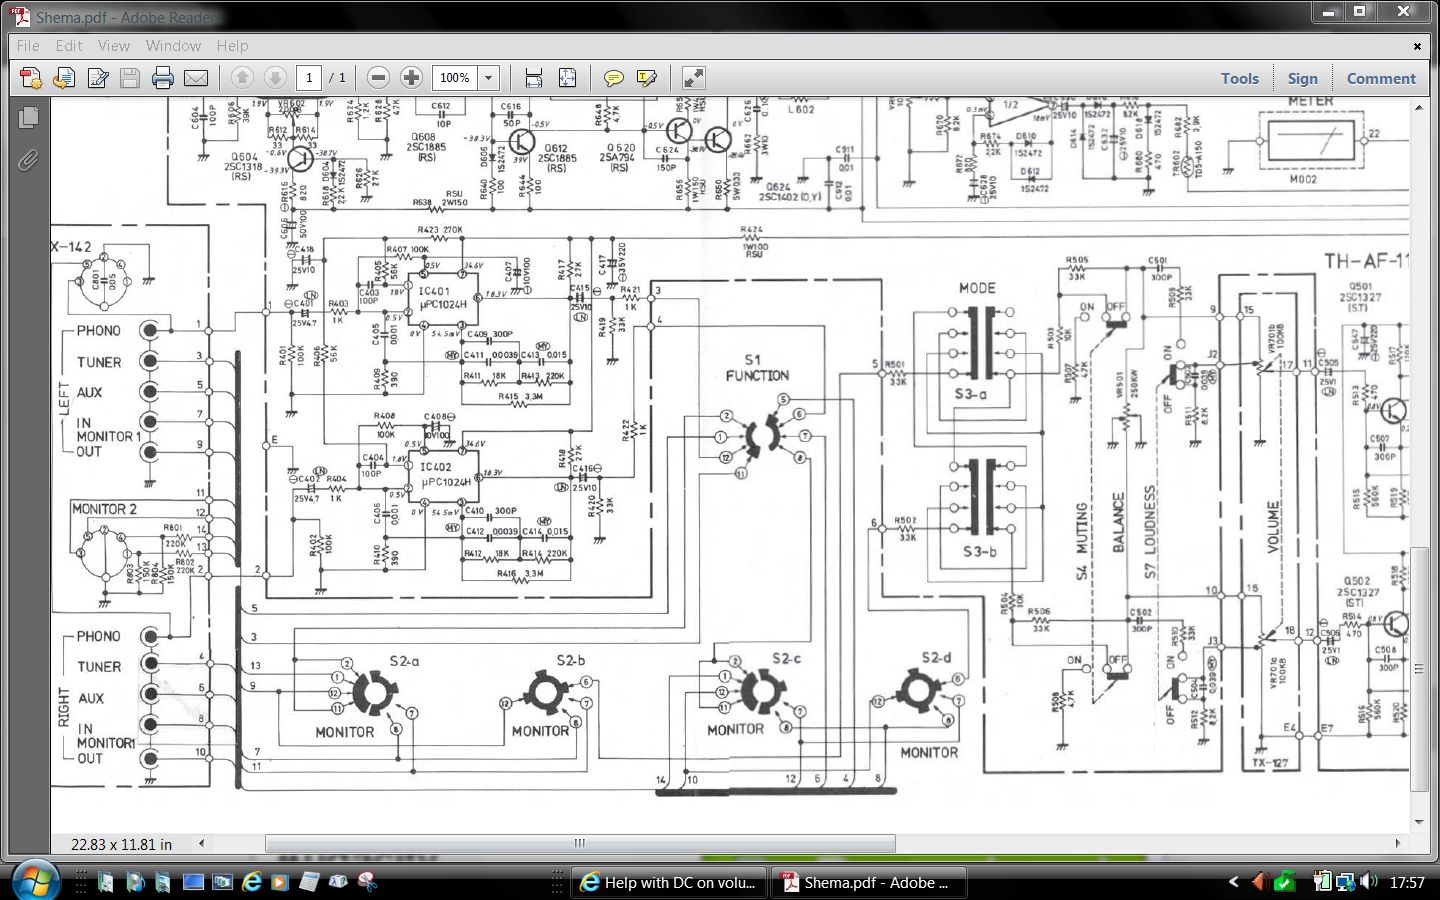Open the Internet Explorer quick launch icon
The image size is (1440, 900).
[x=252, y=882]
